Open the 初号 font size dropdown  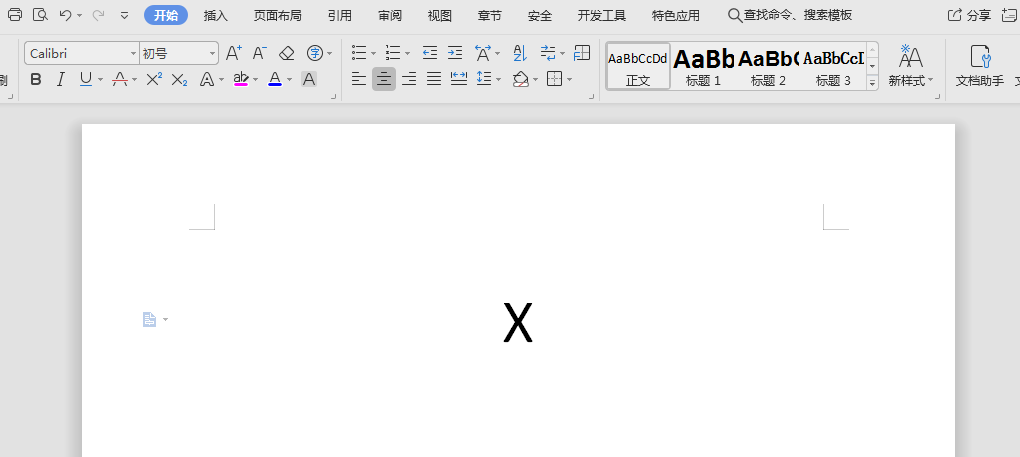tap(212, 53)
